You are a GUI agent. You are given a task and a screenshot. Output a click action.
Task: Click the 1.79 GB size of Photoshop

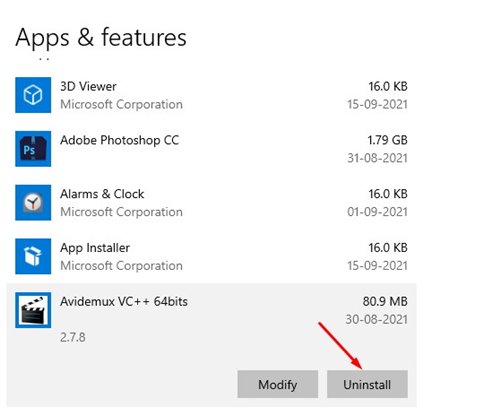[387, 140]
